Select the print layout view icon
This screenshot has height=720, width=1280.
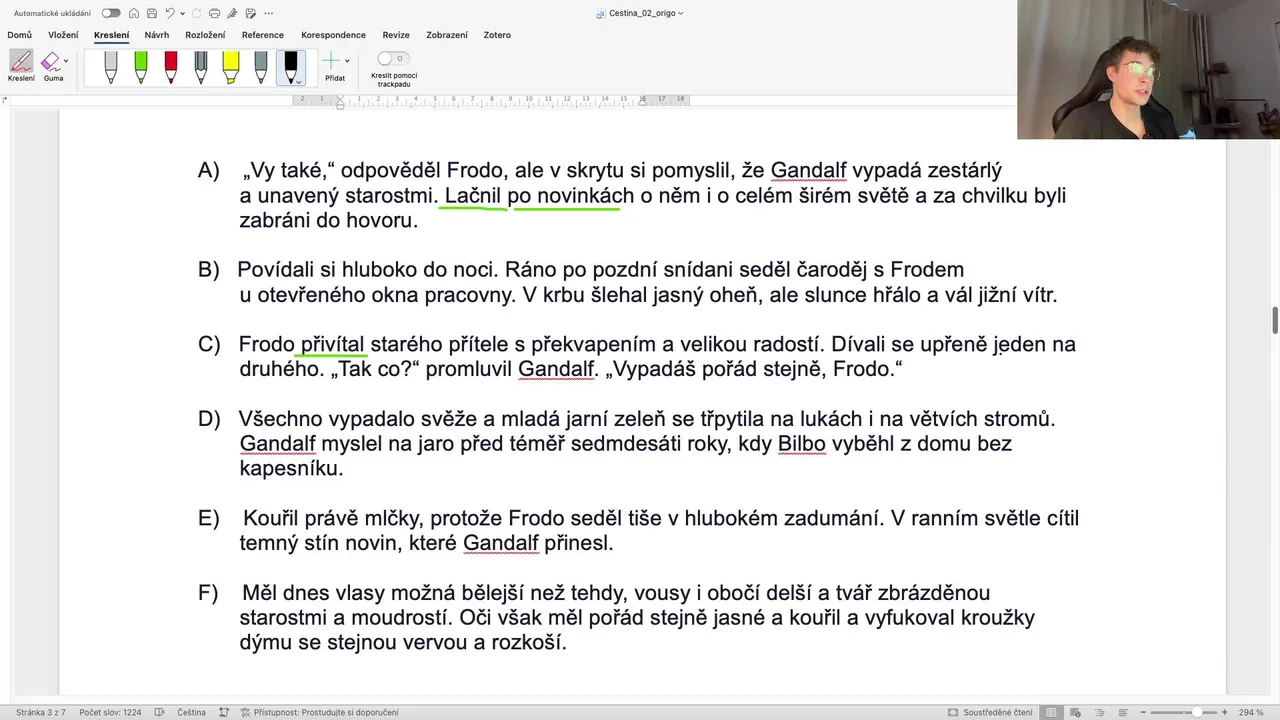[x=1051, y=712]
